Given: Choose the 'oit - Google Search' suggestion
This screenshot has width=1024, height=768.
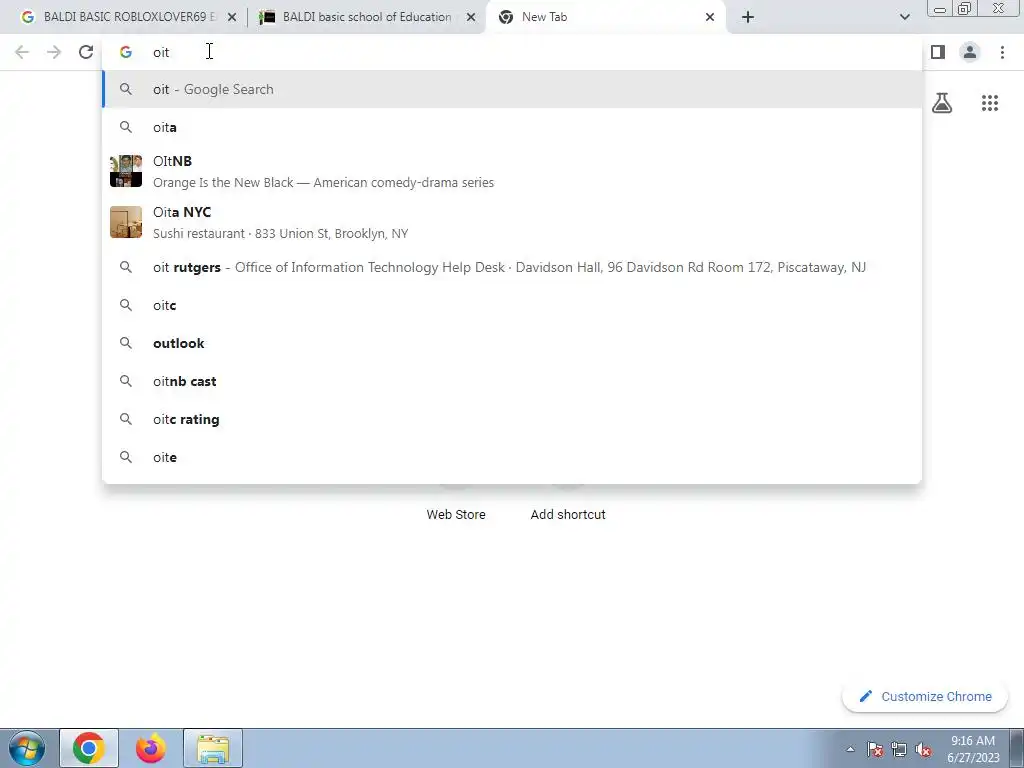Looking at the screenshot, I should 512,89.
